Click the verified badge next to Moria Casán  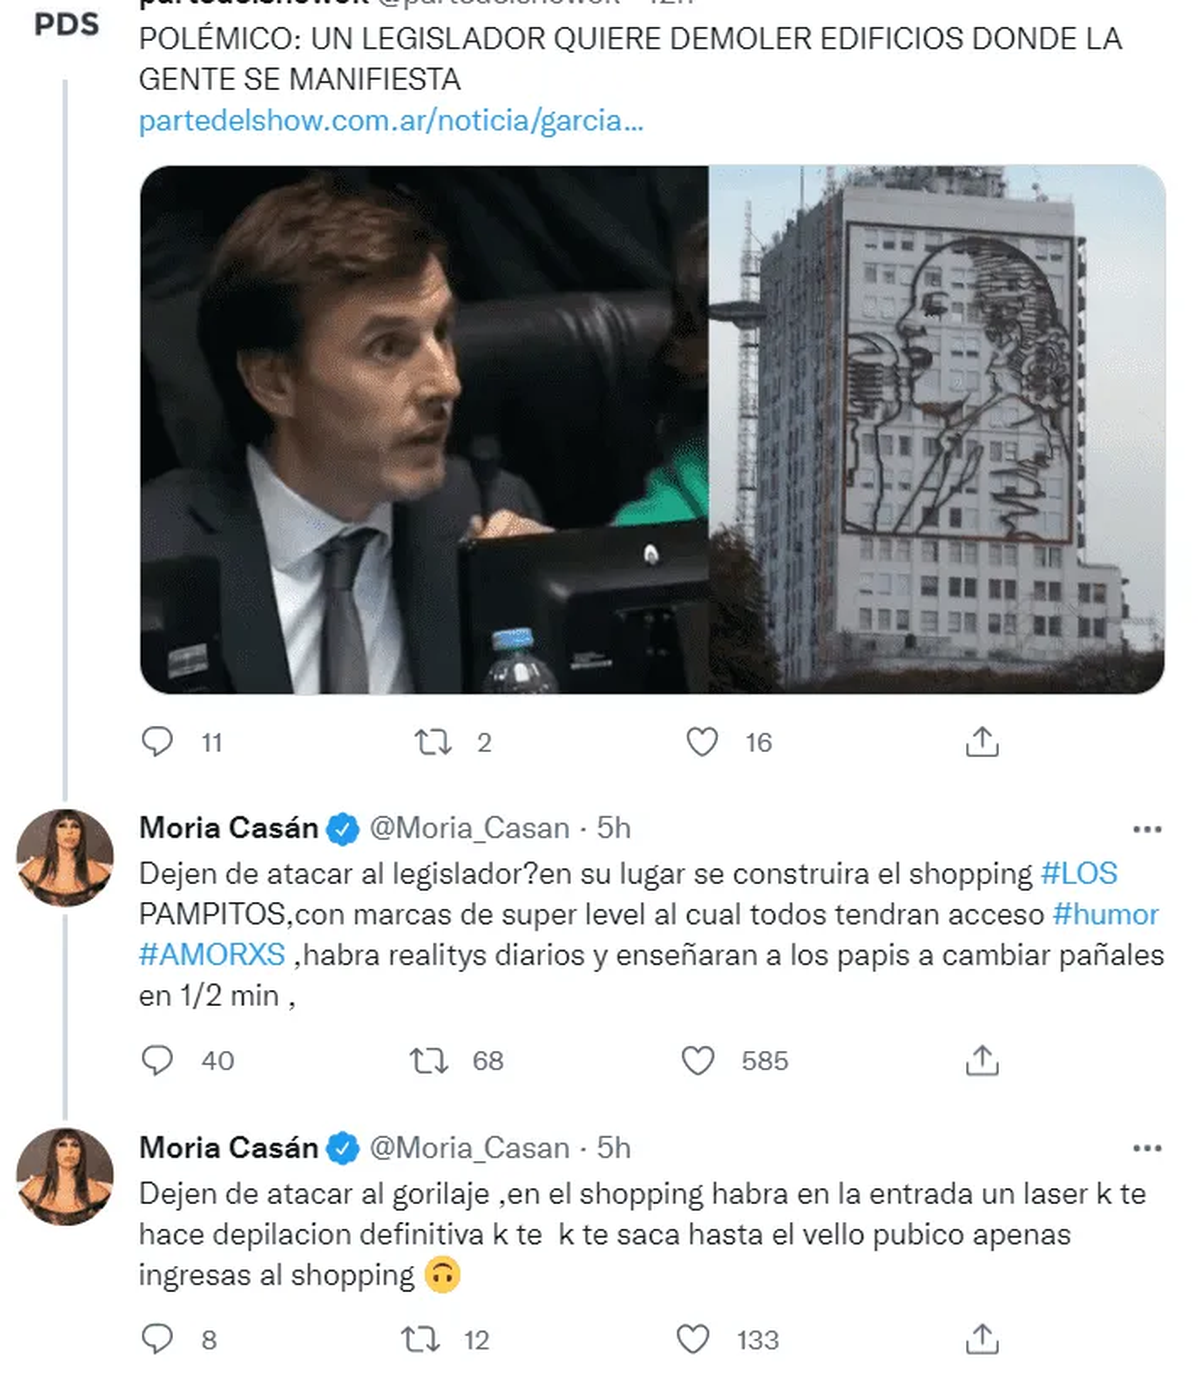[341, 828]
